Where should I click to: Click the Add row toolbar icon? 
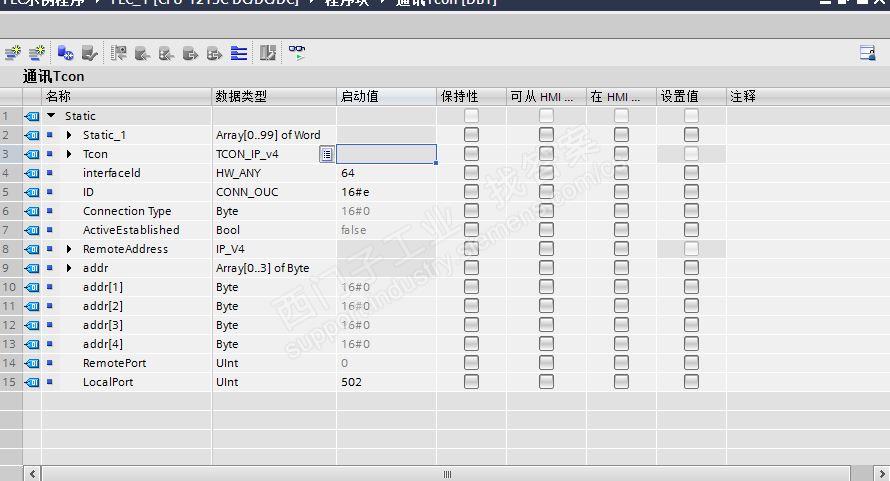[x=37, y=53]
